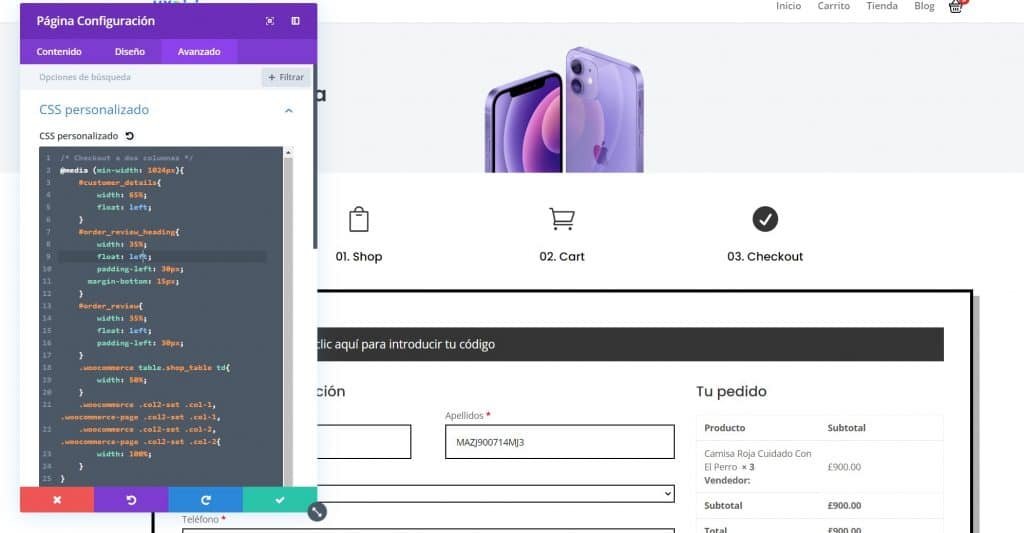Open the Filtrar options dropdown

pos(286,77)
